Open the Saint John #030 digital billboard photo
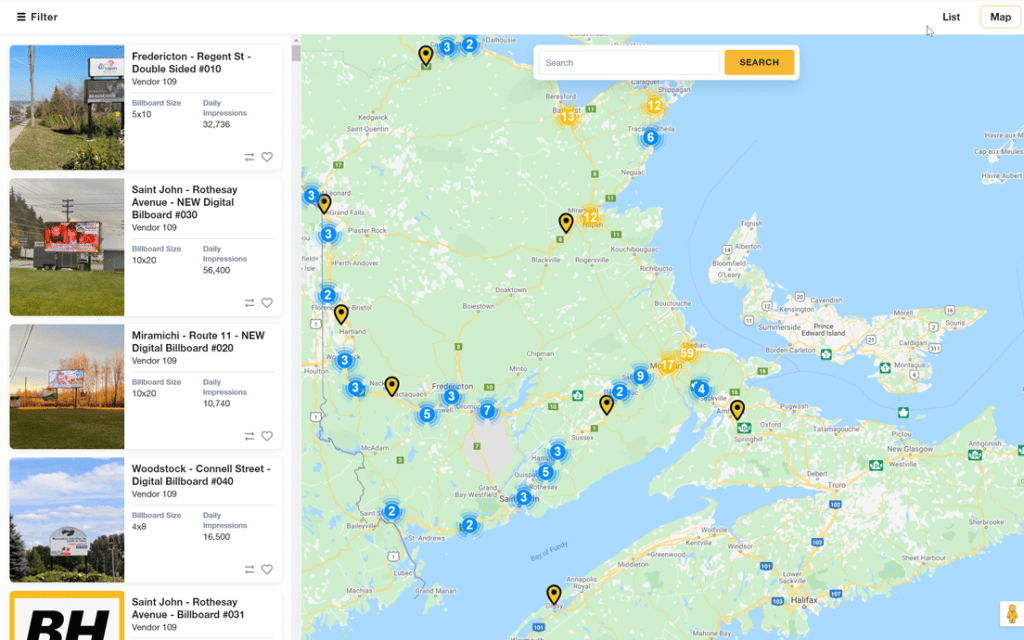The width and height of the screenshot is (1024, 640). tap(67, 248)
